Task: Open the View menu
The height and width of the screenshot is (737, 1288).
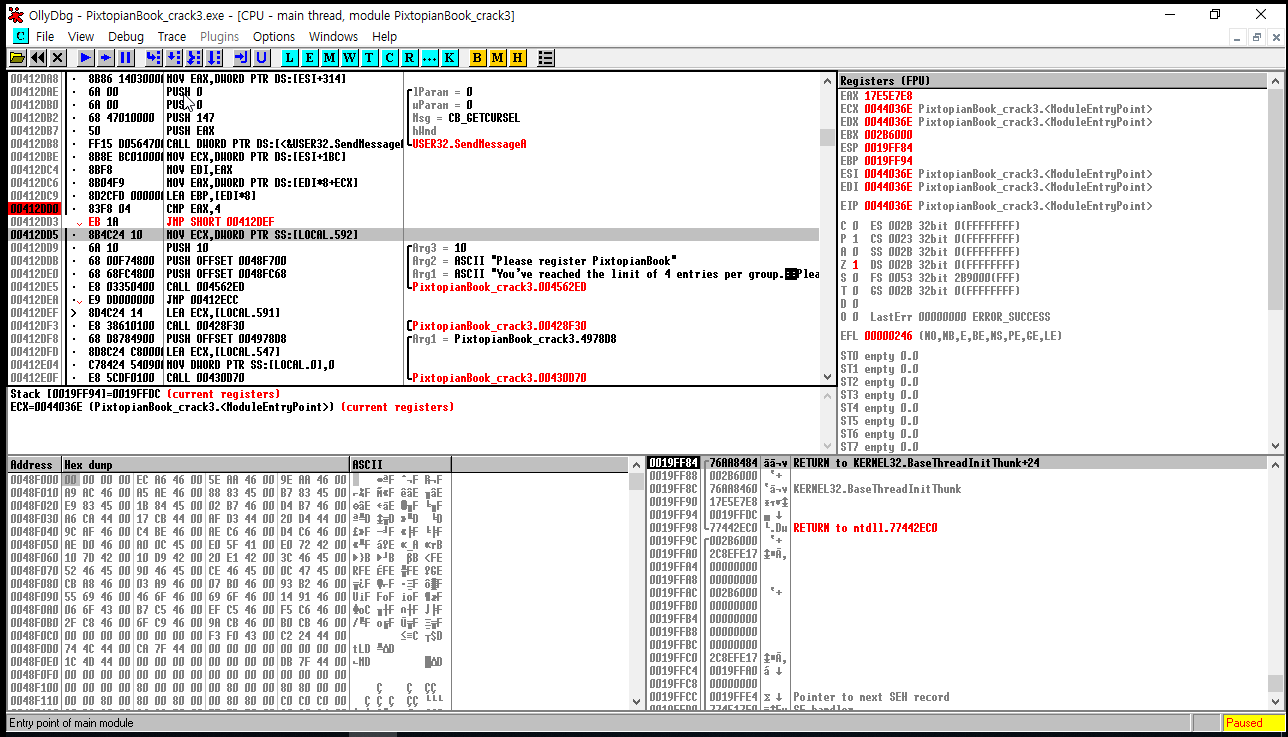Action: pyautogui.click(x=81, y=36)
